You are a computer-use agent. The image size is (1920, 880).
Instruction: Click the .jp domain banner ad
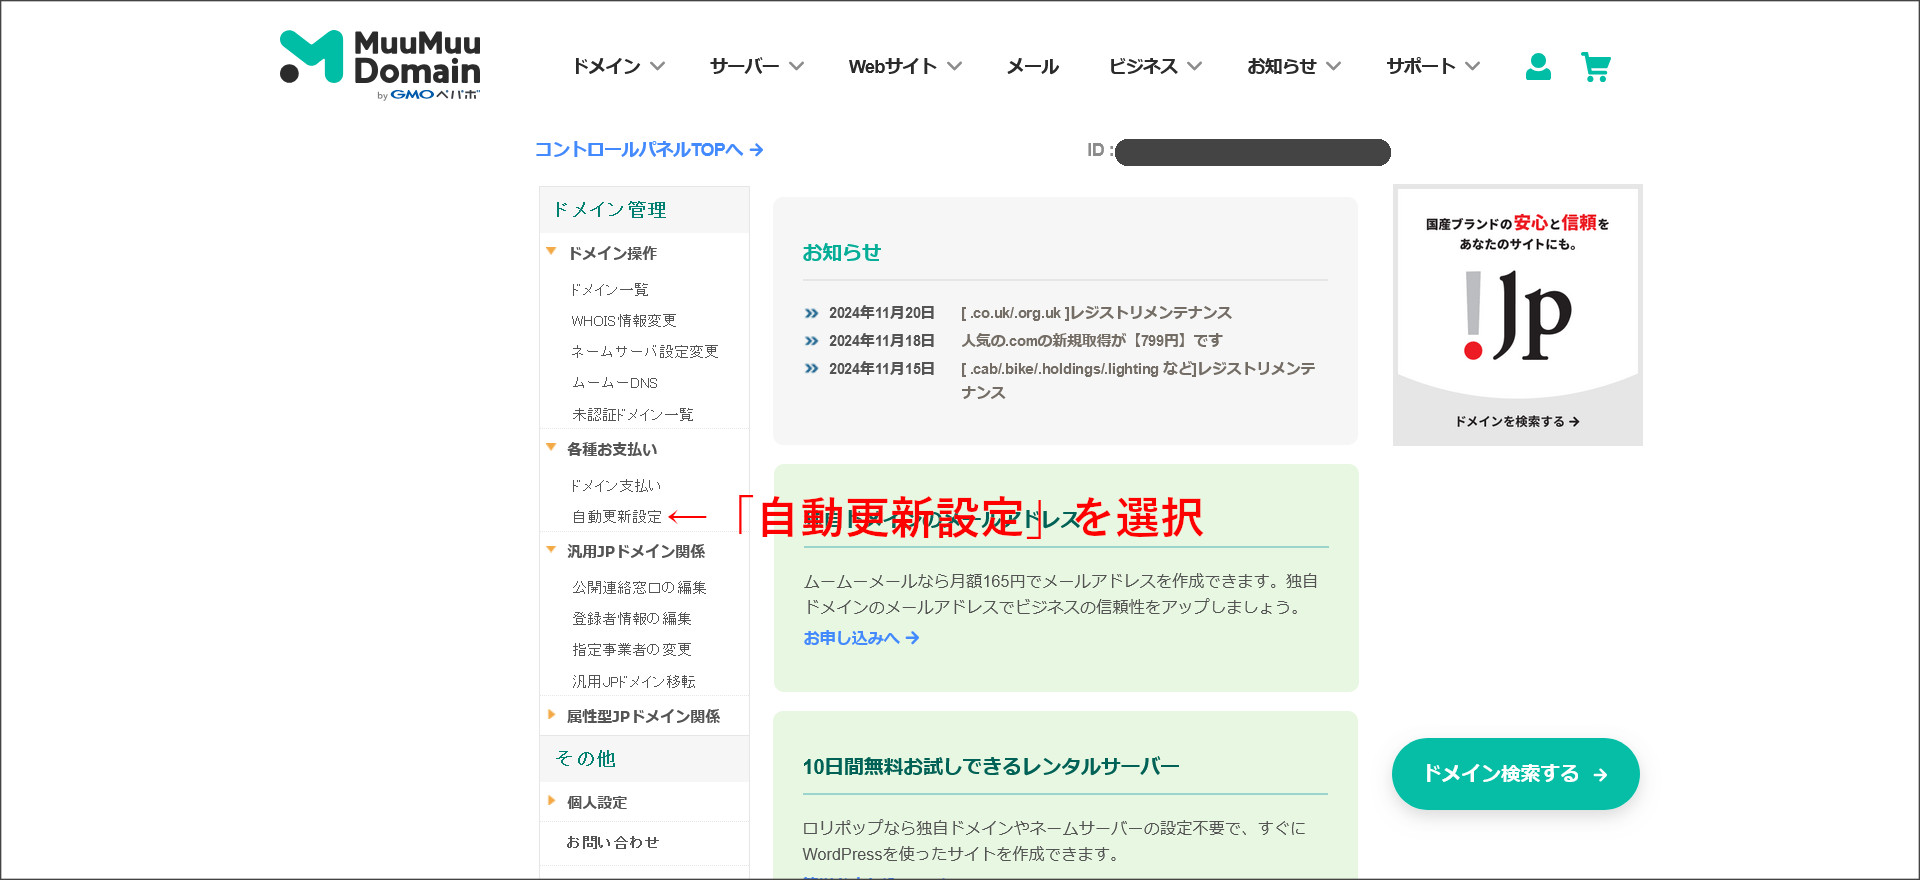pyautogui.click(x=1518, y=315)
